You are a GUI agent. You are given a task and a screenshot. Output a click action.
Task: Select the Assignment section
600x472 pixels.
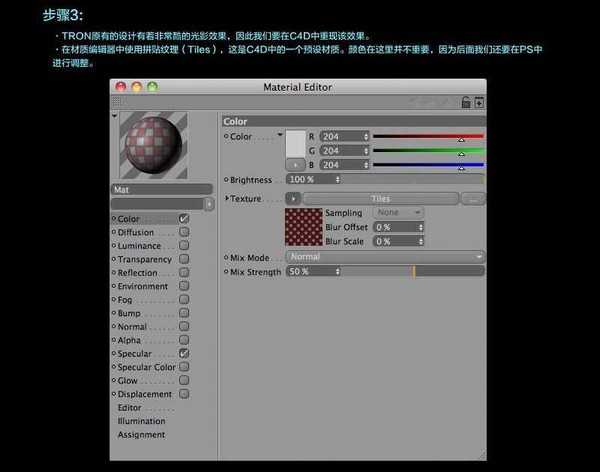[x=141, y=435]
